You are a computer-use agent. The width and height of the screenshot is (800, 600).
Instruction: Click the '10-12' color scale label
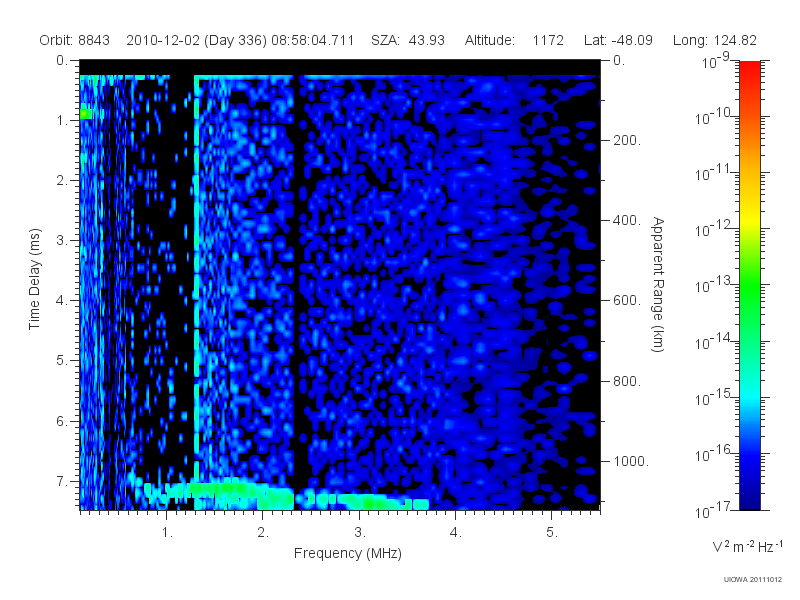pos(712,229)
